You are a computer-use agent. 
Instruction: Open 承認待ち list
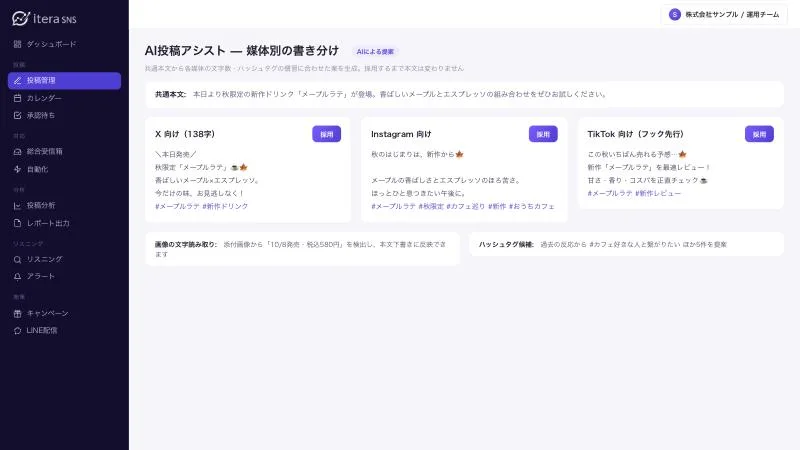click(x=64, y=116)
